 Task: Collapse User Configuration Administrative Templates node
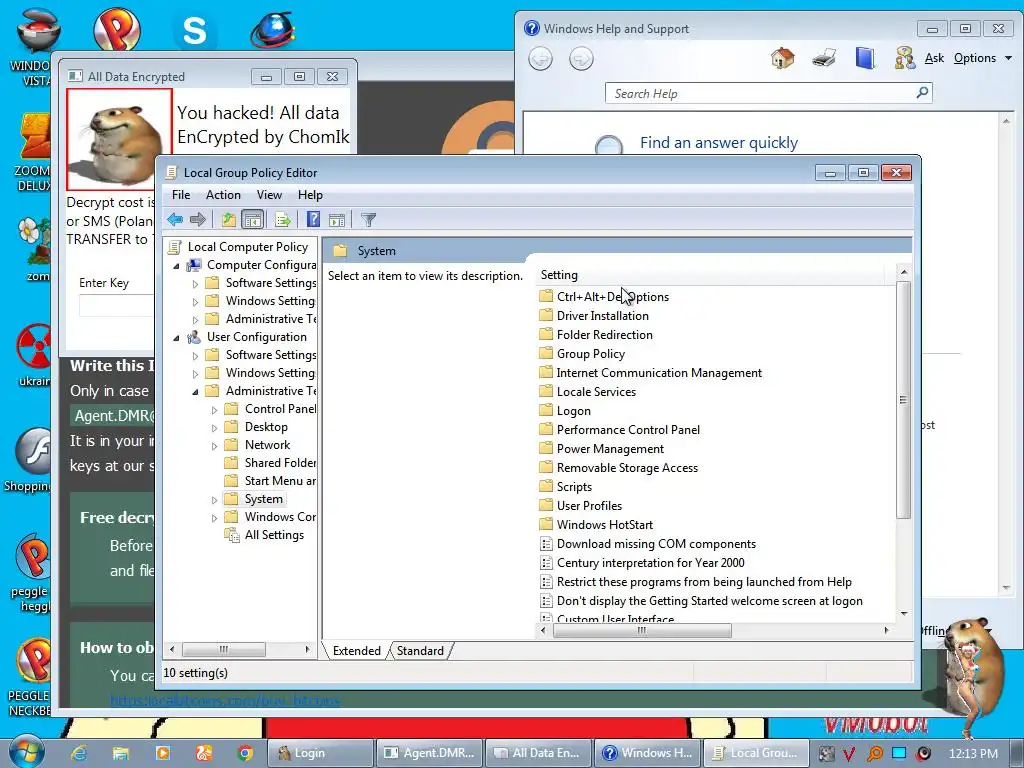point(195,392)
